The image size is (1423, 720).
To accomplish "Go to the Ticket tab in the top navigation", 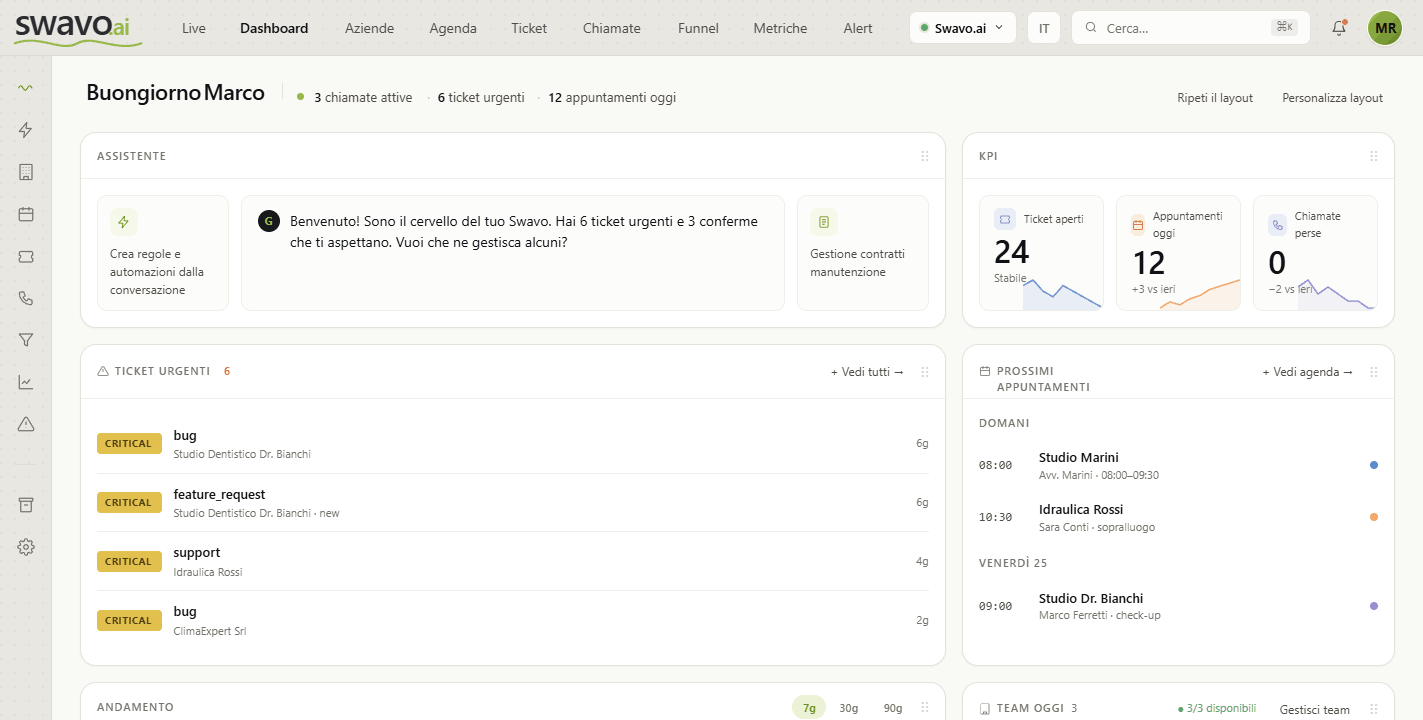I will [x=529, y=28].
